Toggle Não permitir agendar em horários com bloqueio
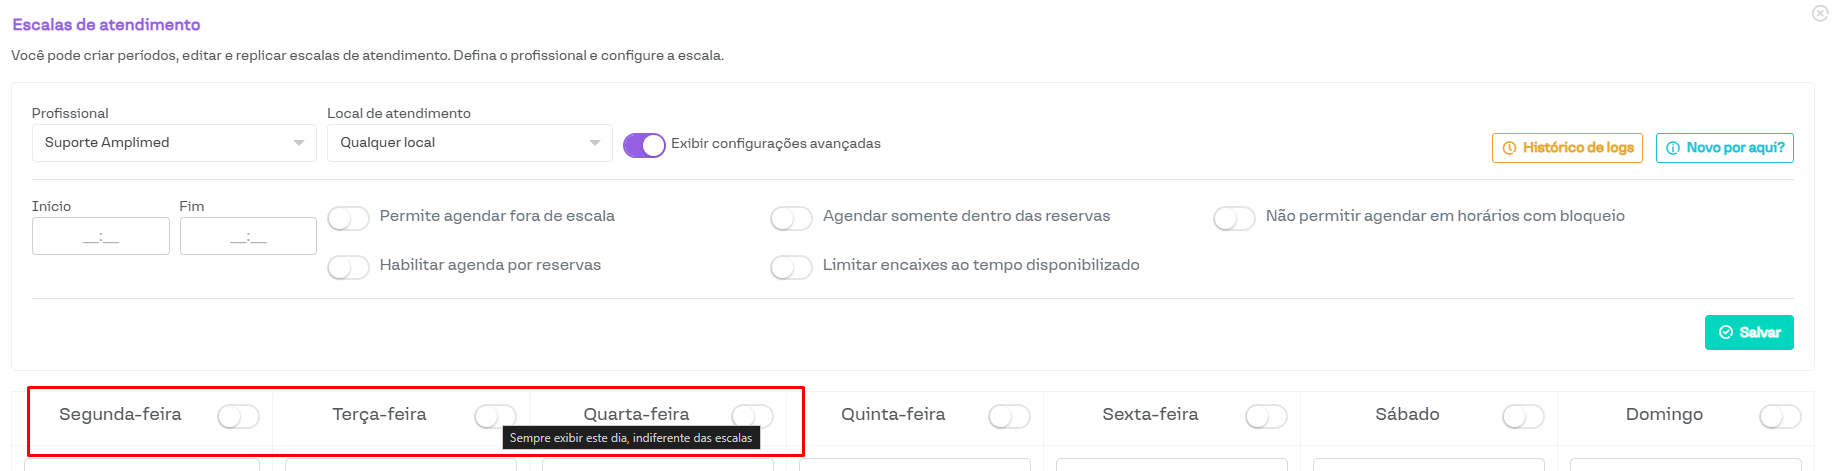The width and height of the screenshot is (1832, 471). pos(1234,218)
